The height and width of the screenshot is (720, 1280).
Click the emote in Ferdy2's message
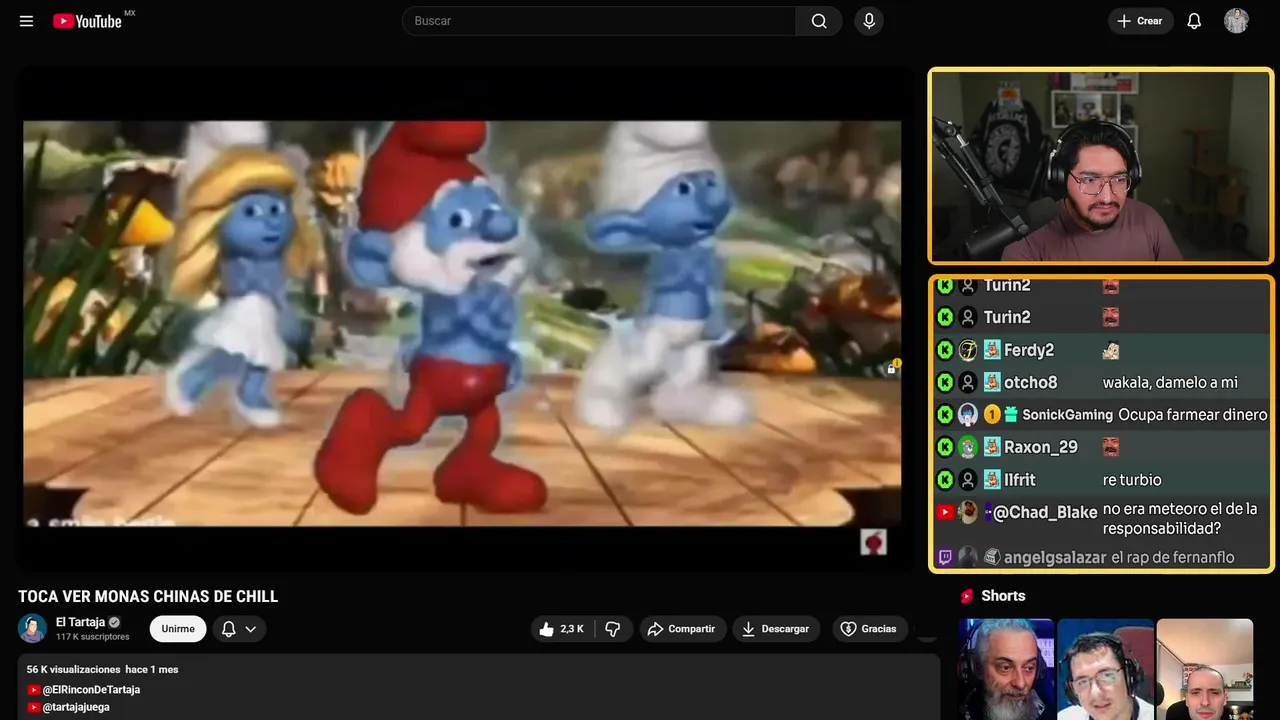[1110, 351]
